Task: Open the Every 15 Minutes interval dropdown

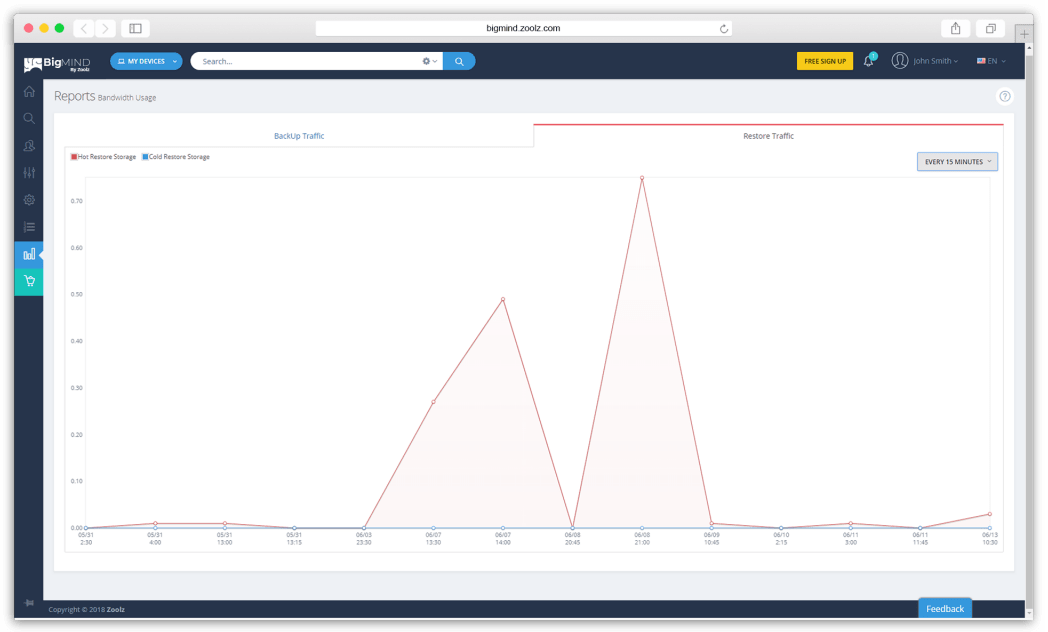Action: (957, 161)
